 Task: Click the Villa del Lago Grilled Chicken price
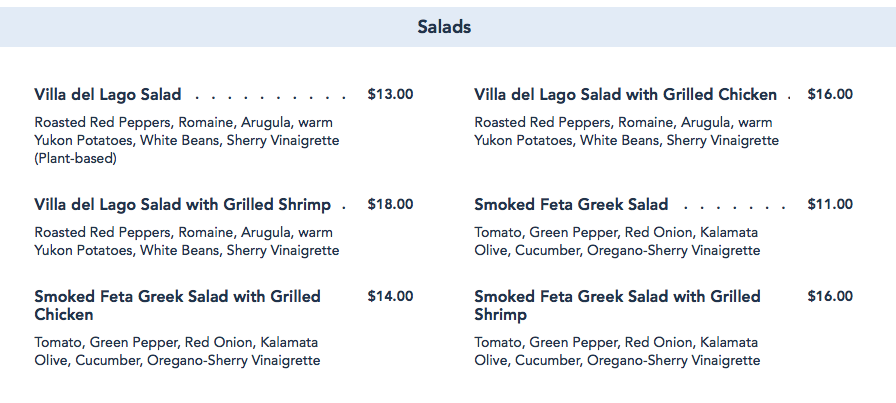[830, 95]
